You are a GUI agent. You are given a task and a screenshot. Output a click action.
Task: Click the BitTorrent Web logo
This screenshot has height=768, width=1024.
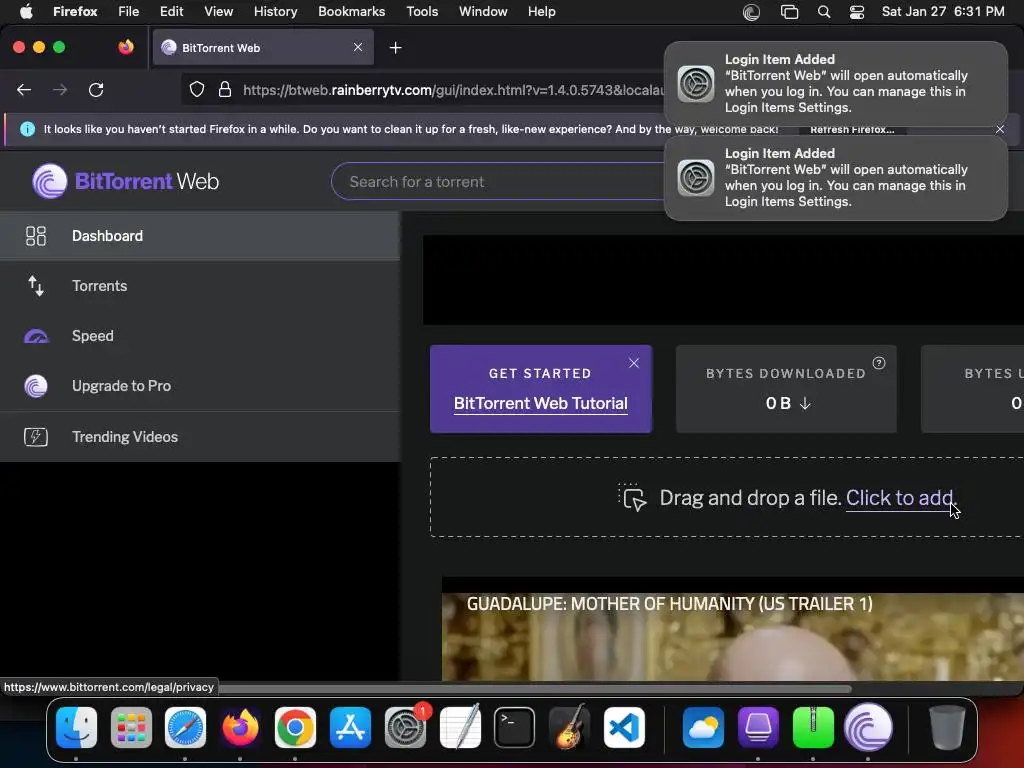(125, 181)
